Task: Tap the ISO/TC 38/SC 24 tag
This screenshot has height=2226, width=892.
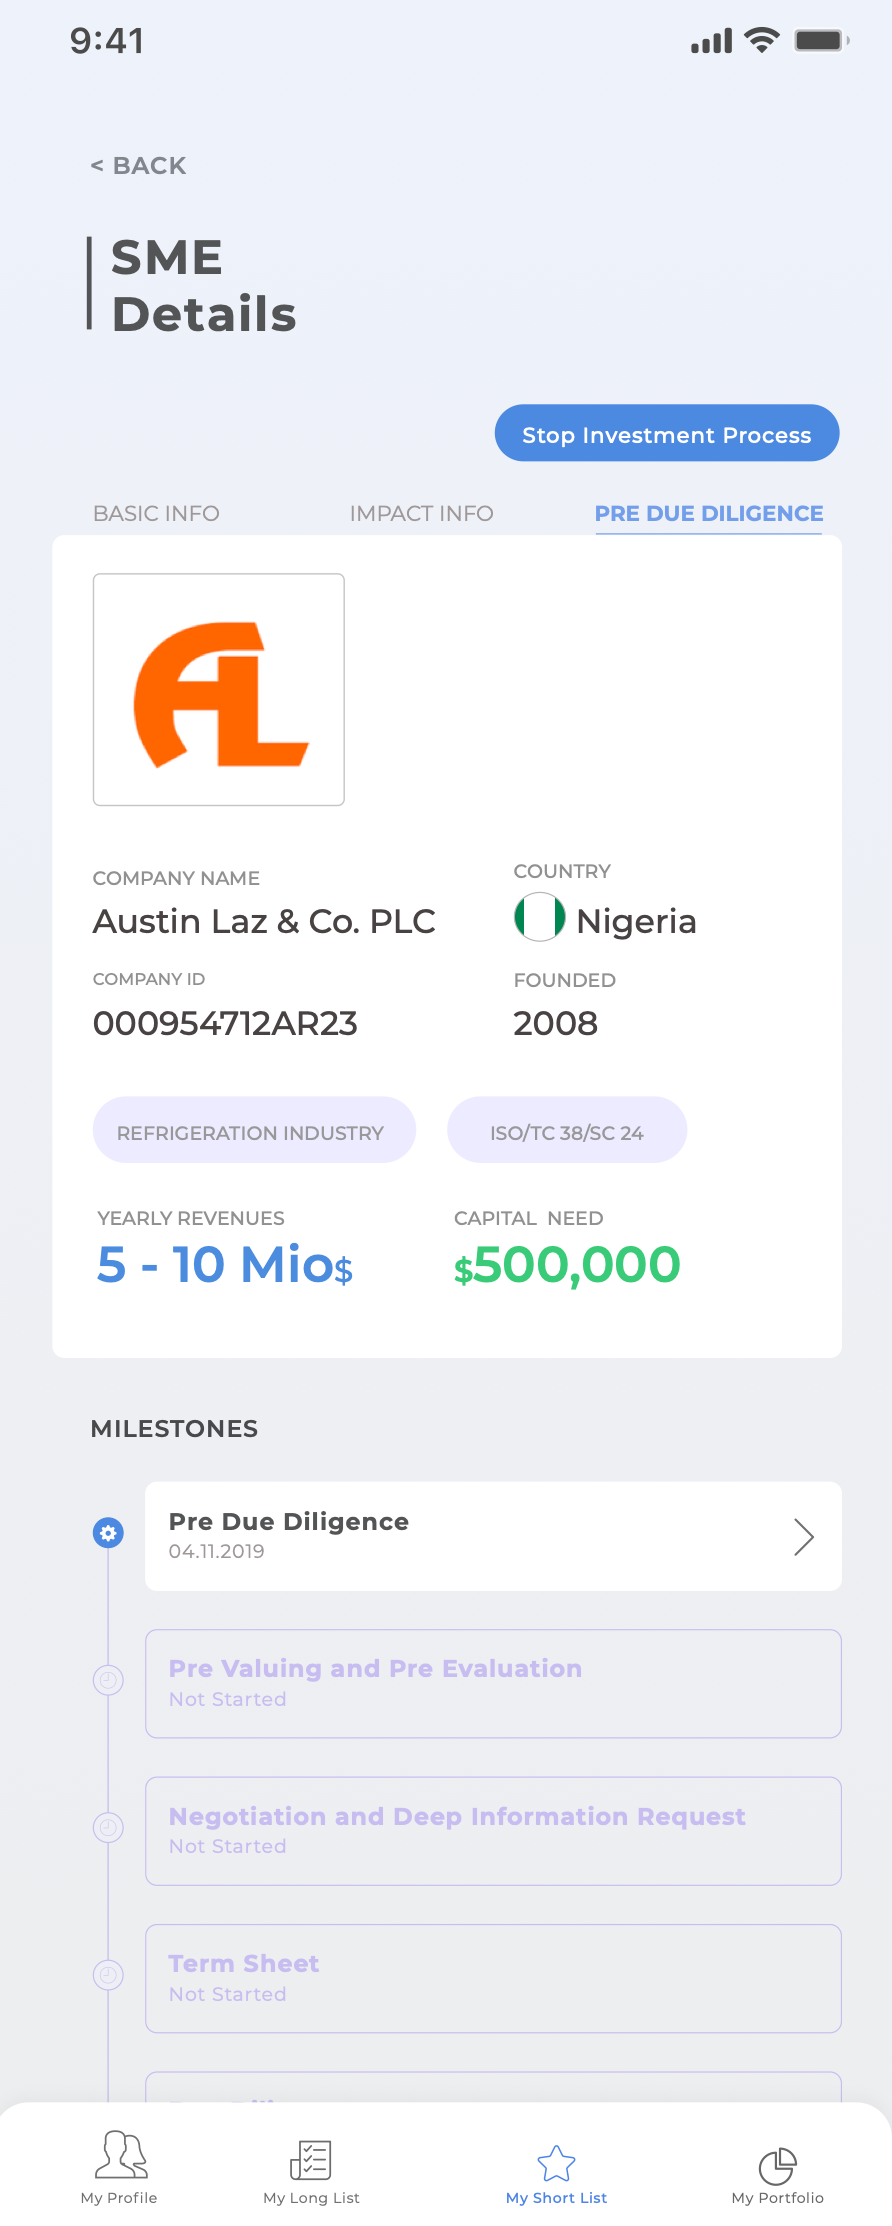Action: [x=567, y=1130]
